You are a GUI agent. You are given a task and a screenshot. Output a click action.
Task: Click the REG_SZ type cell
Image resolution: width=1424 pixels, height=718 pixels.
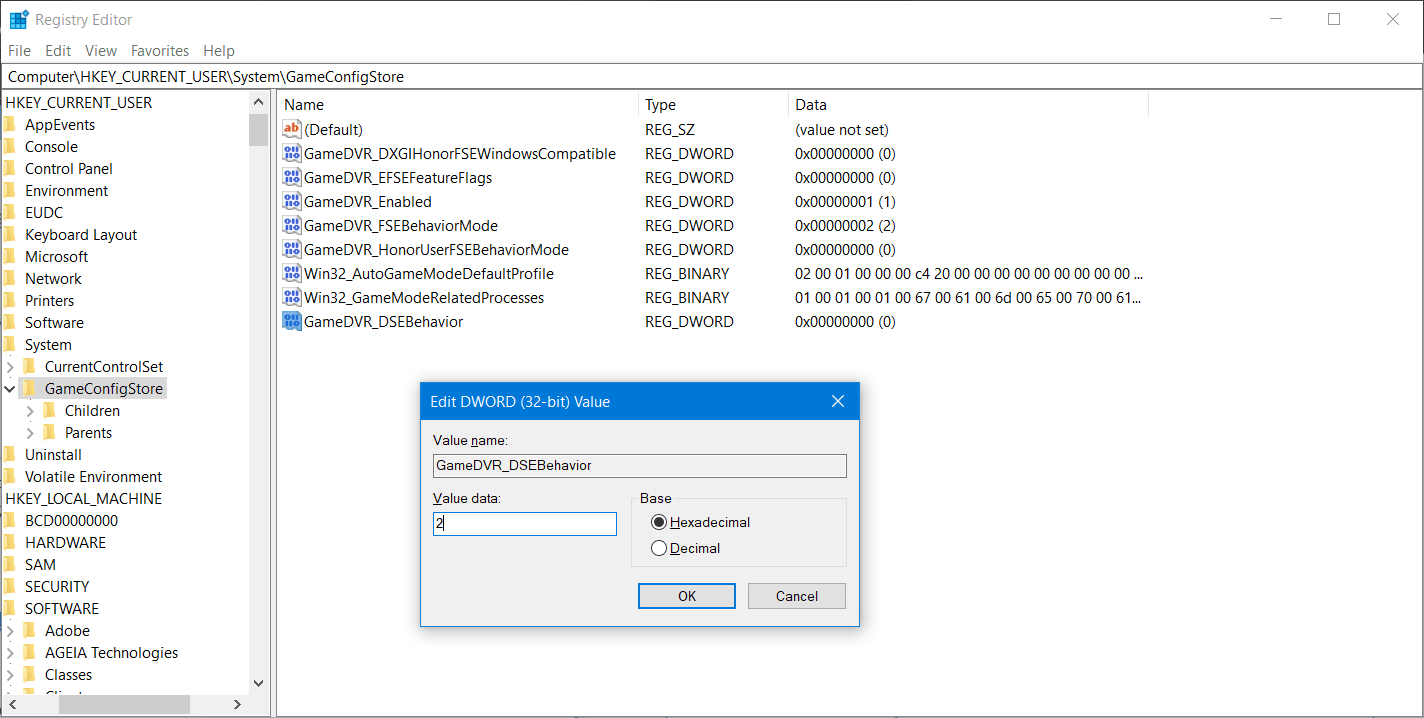click(x=670, y=129)
